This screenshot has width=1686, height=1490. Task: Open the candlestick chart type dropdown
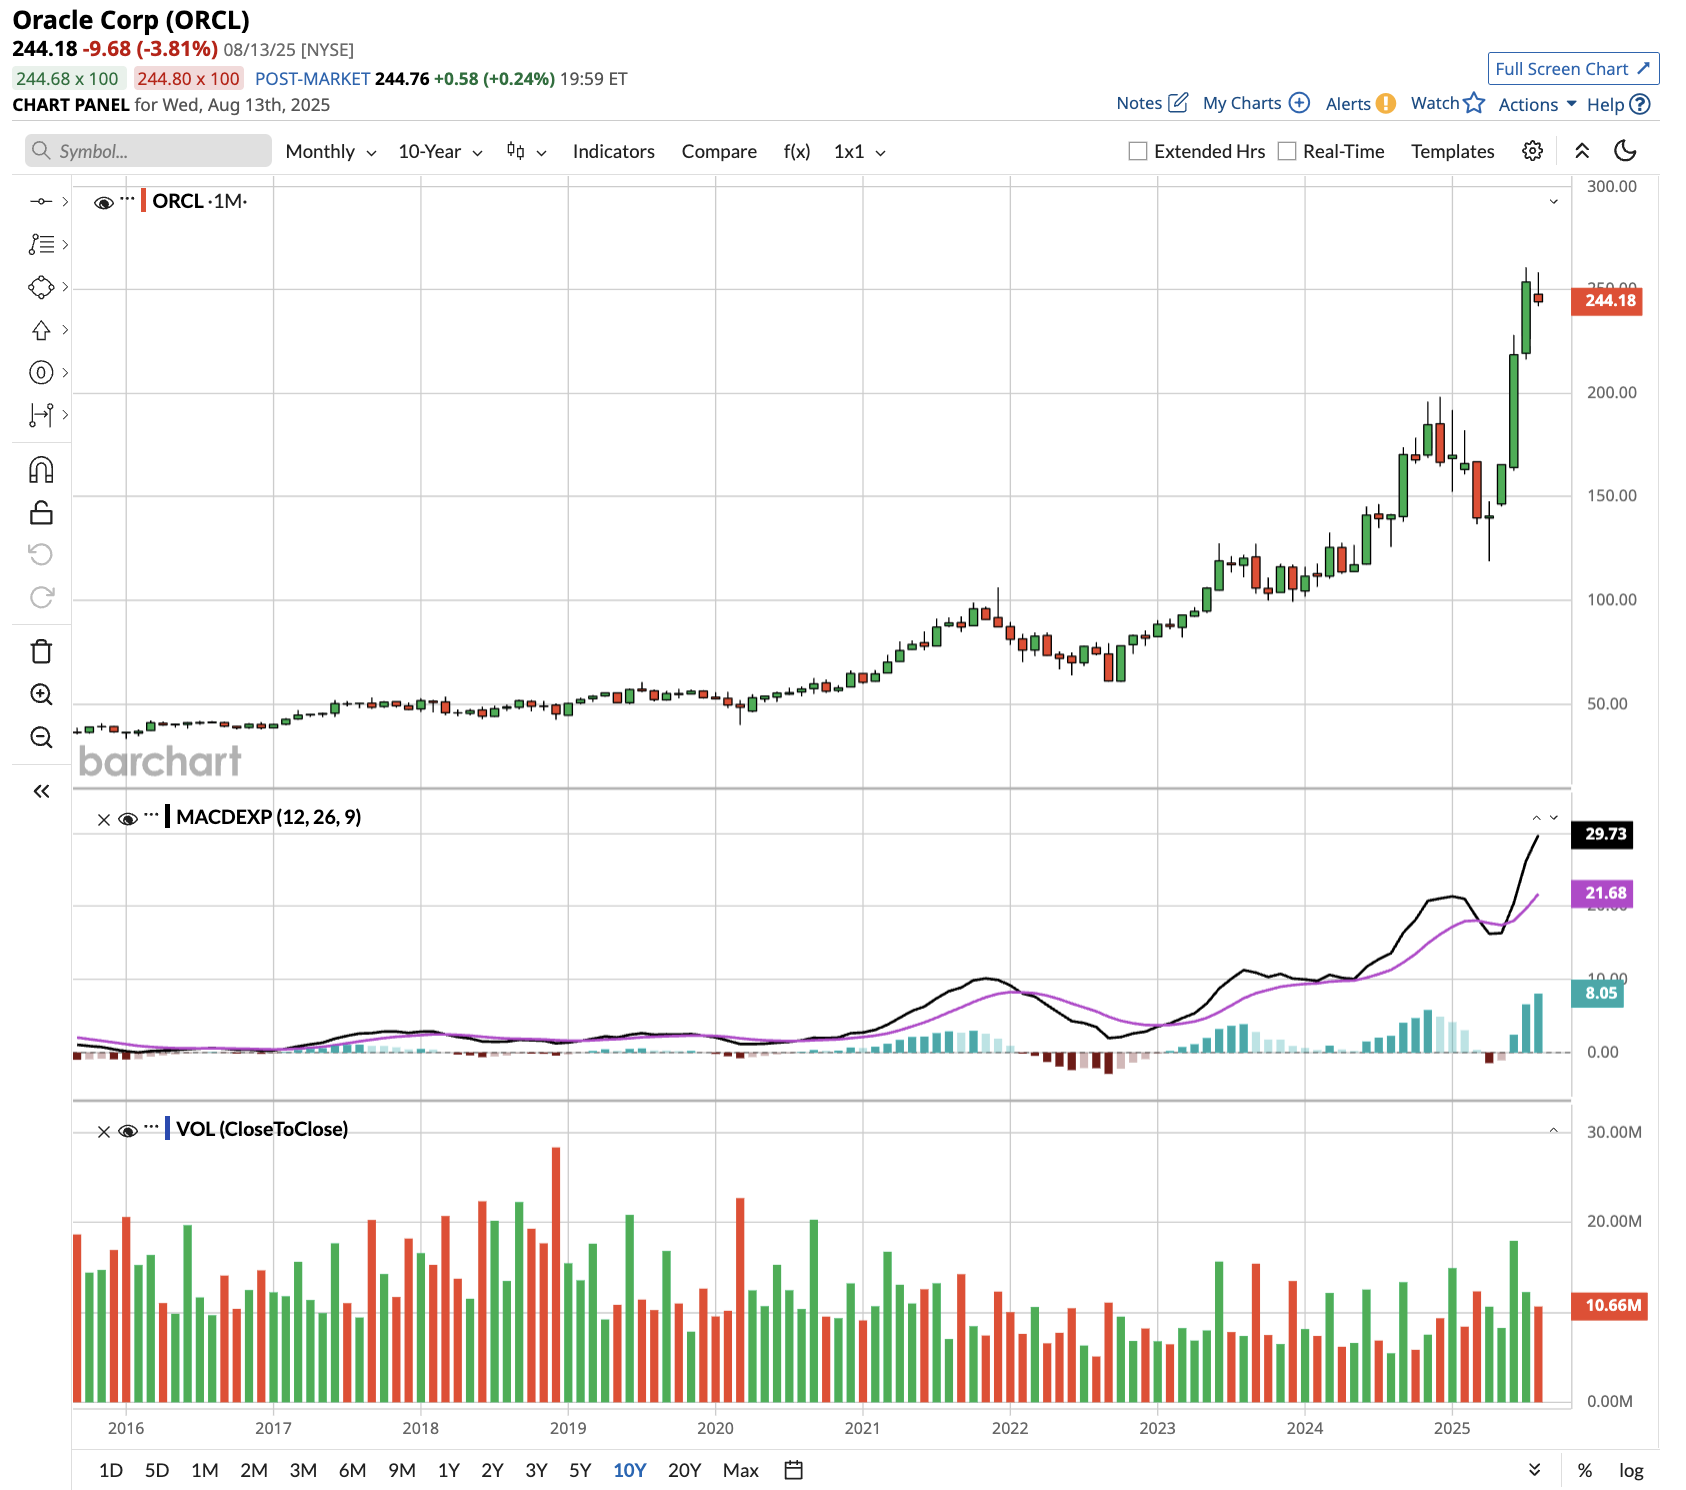[527, 151]
